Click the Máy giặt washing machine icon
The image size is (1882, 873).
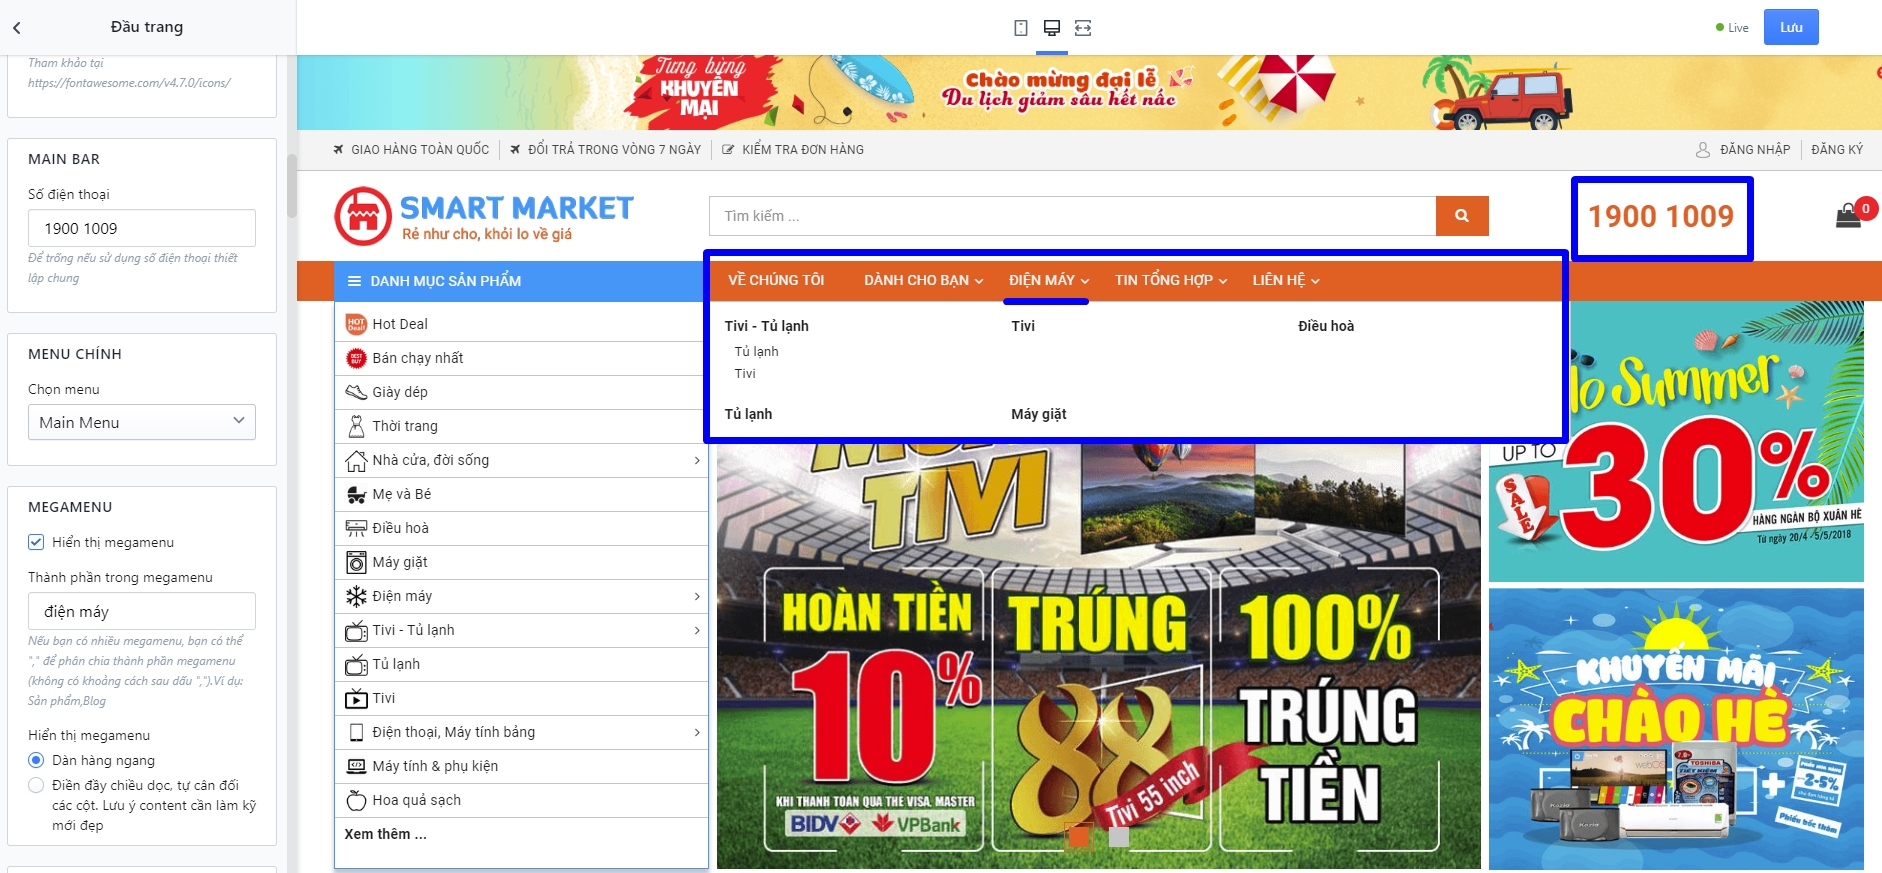tap(356, 562)
